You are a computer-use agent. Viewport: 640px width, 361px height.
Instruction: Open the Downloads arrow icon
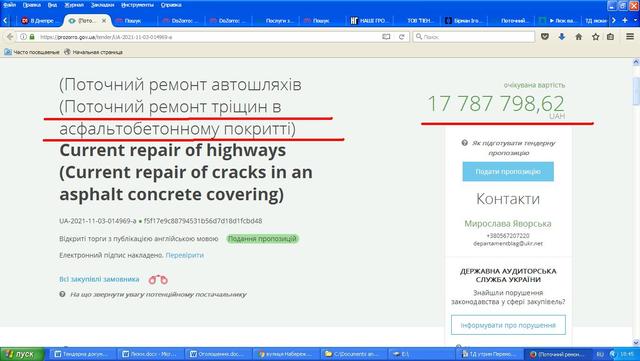562,37
